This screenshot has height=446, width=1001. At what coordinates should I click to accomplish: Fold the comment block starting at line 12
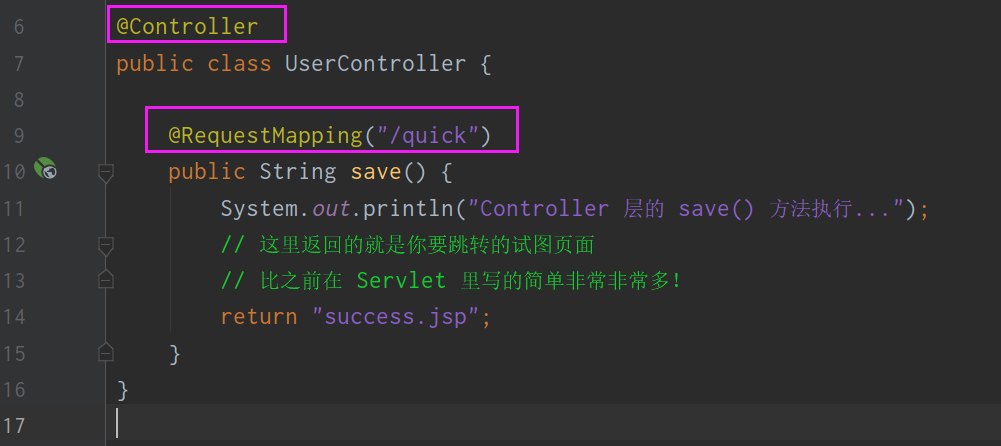tap(105, 244)
